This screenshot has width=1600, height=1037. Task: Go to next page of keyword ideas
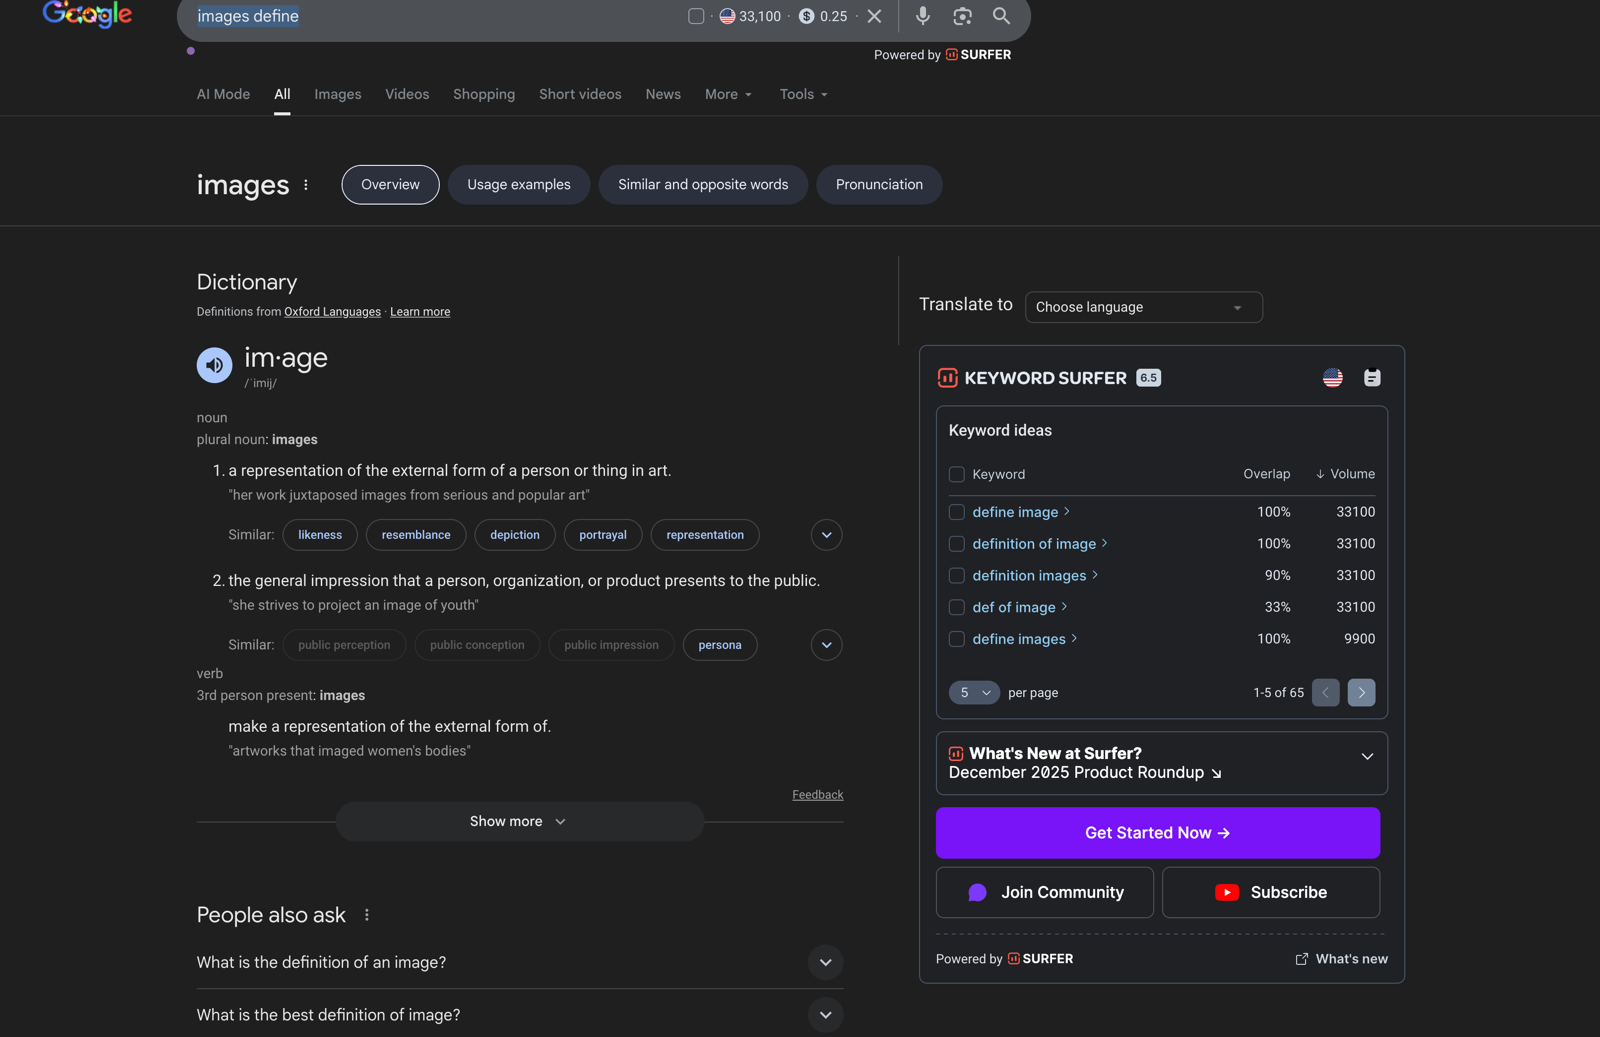point(1361,693)
